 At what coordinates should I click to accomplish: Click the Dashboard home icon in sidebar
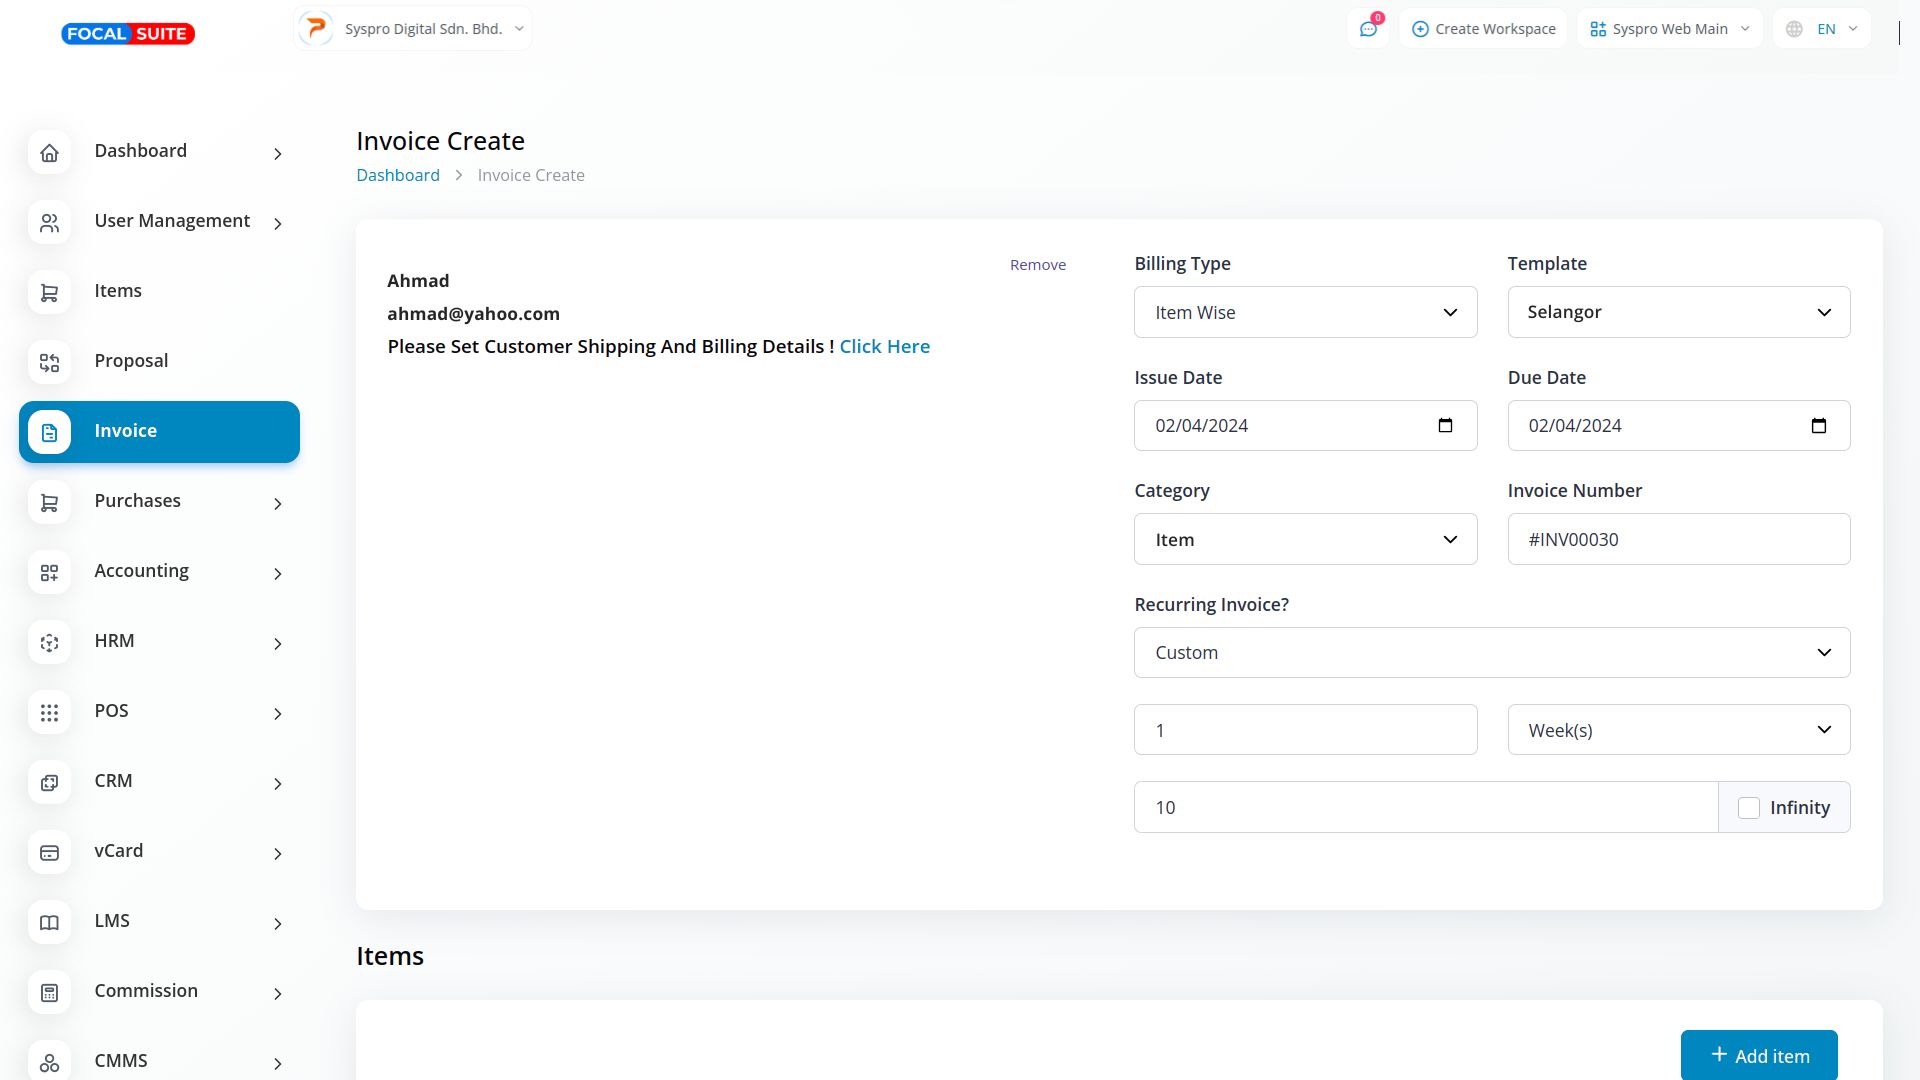pos(49,152)
